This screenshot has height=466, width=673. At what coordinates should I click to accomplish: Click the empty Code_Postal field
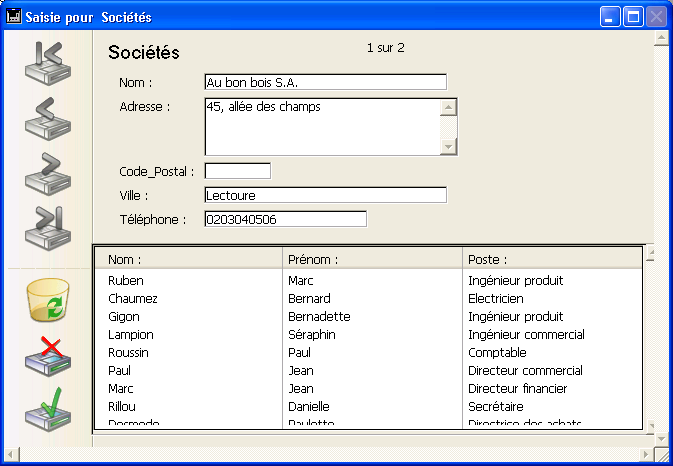[237, 171]
